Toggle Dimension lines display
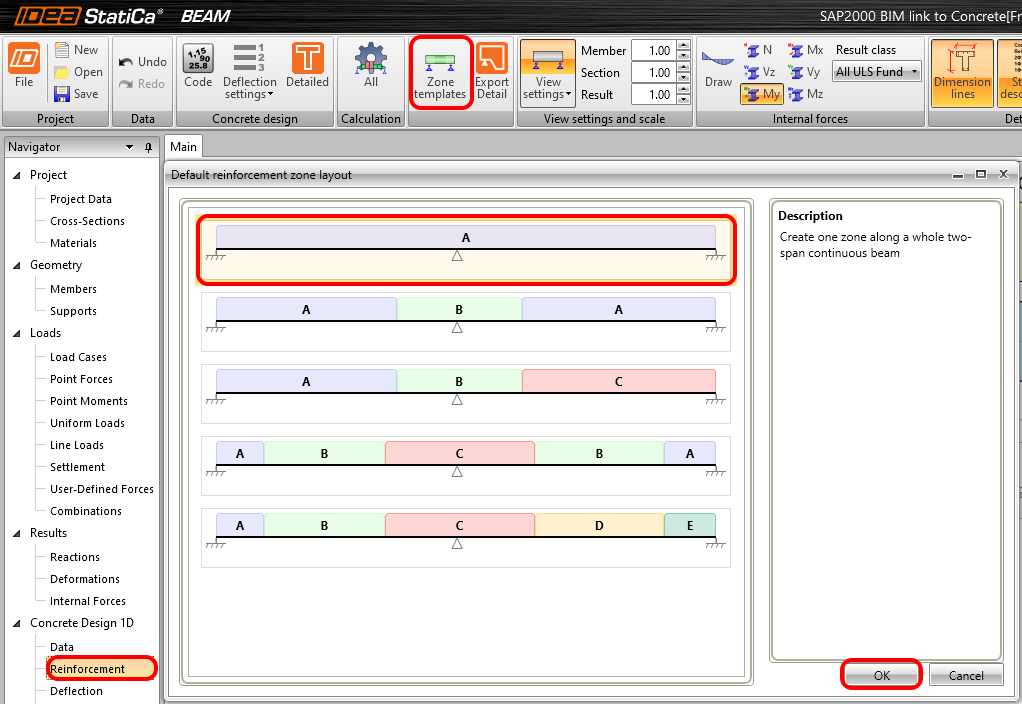 tap(962, 72)
